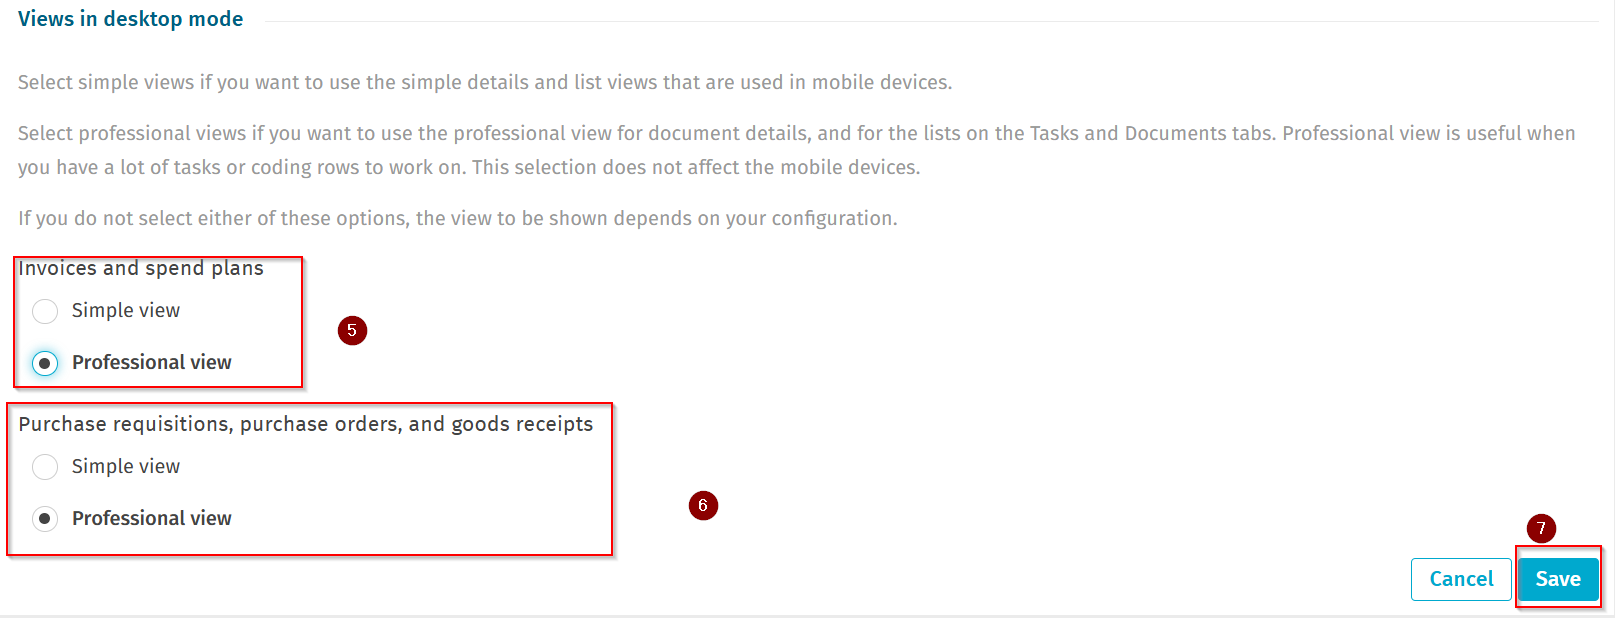The height and width of the screenshot is (618, 1615).
Task: Click the divider line beside the section heading
Action: [x=932, y=21]
